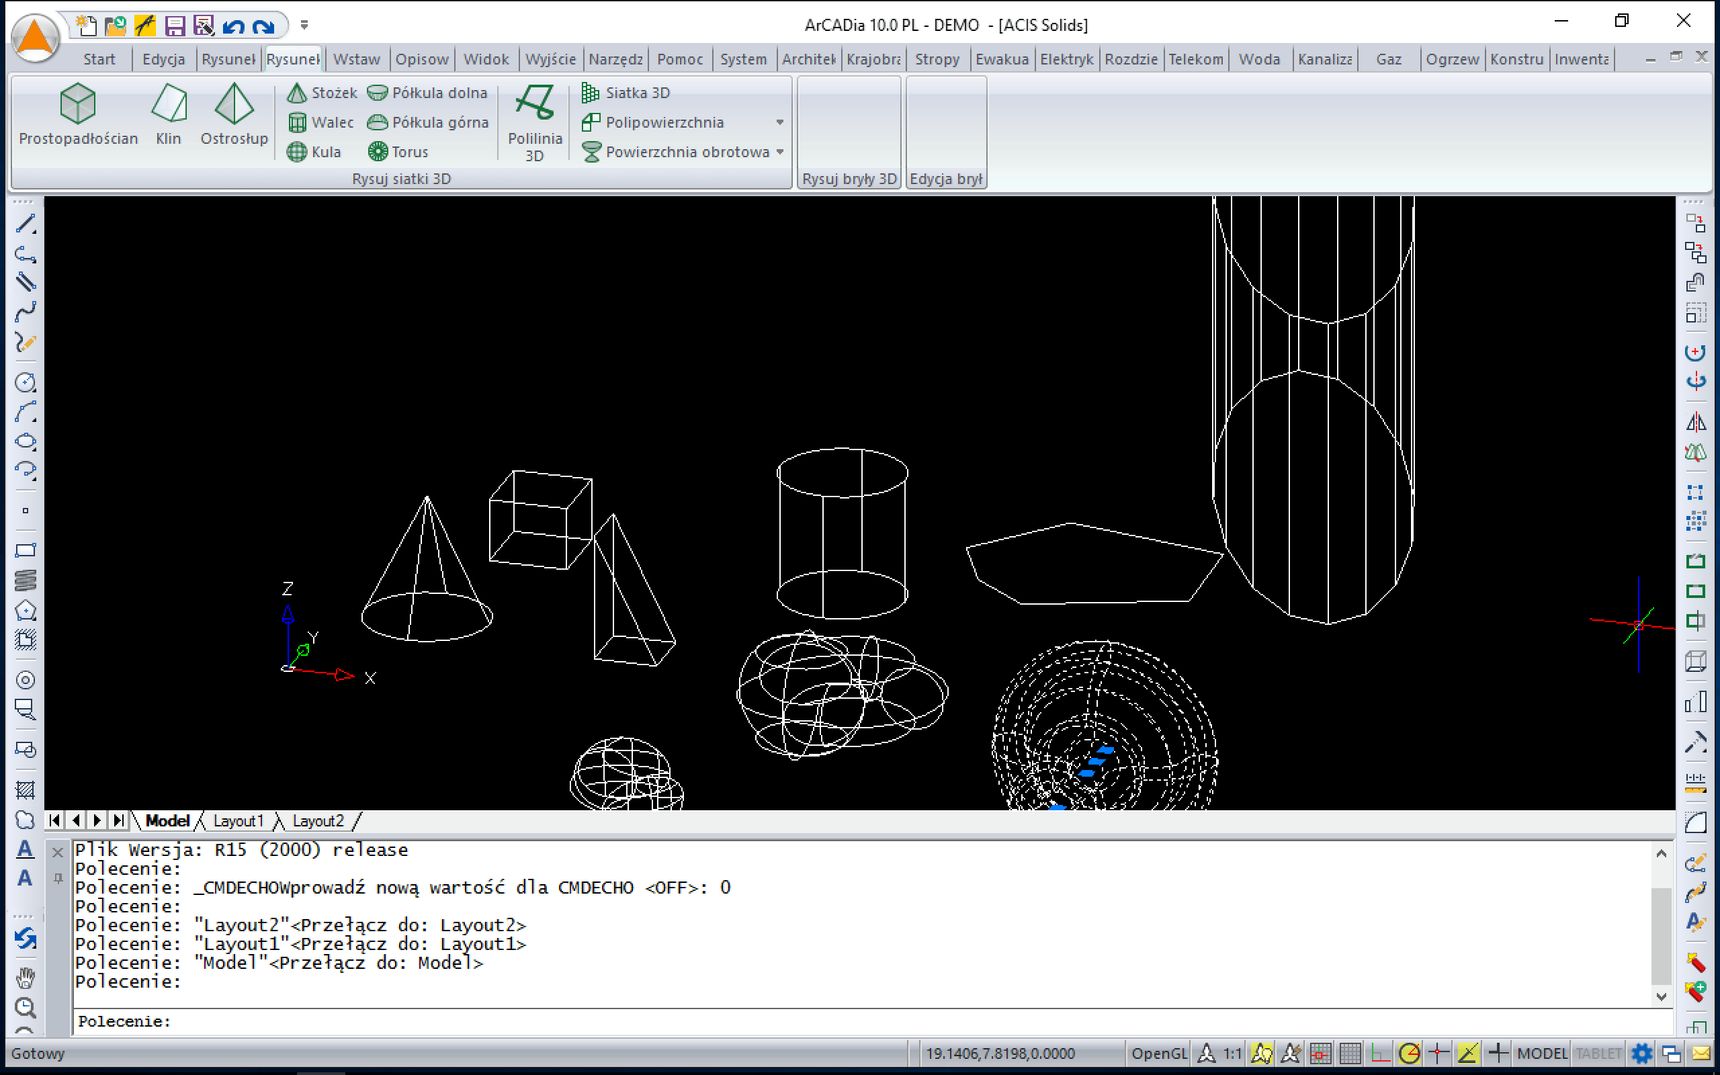
Task: Toggle polar tracking in status bar
Action: click(1409, 1053)
